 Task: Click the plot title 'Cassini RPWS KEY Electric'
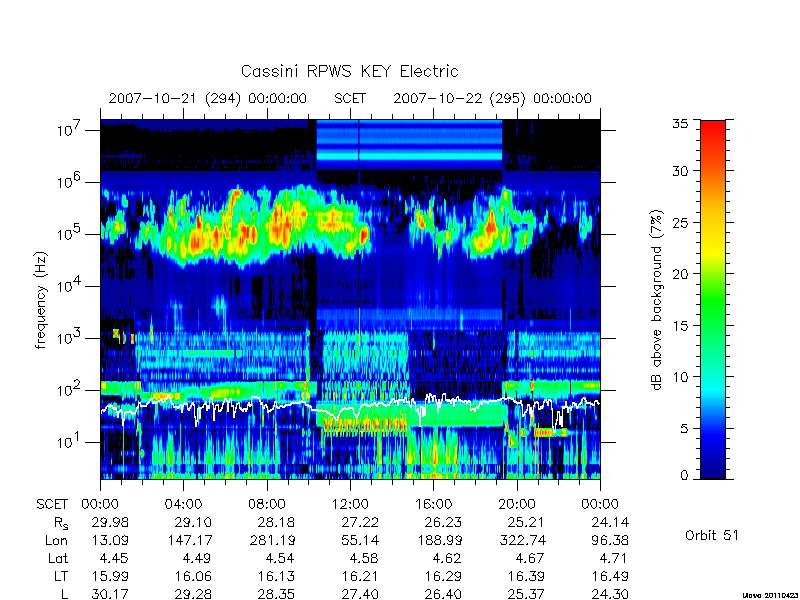(349, 71)
